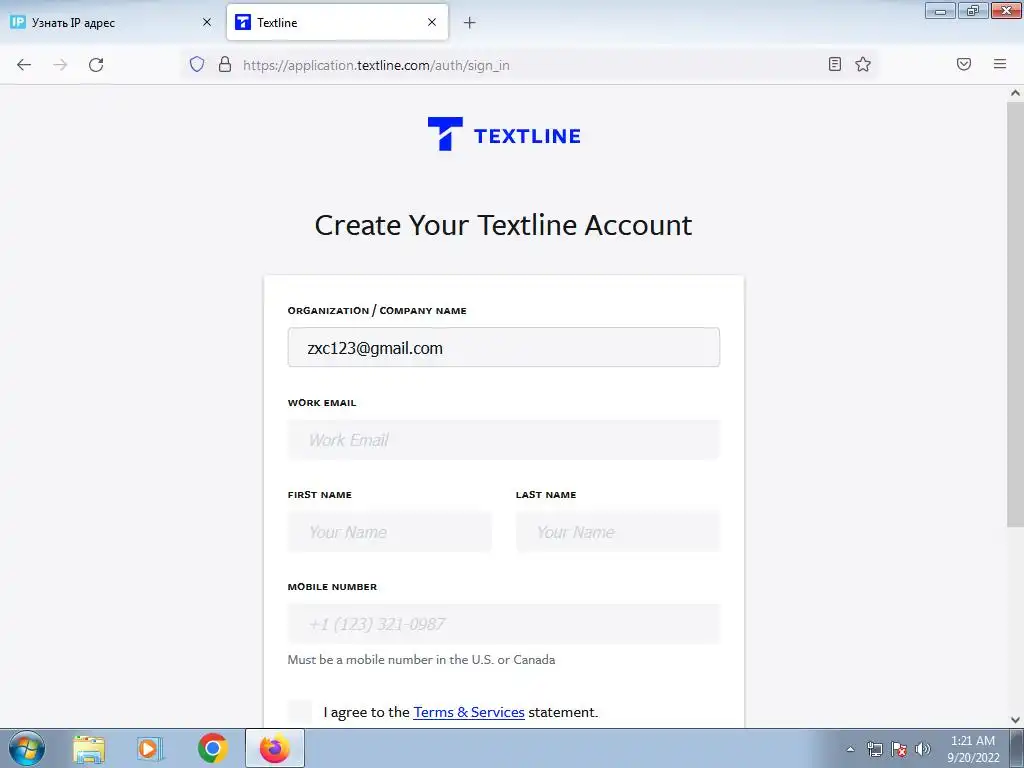The image size is (1024, 768).
Task: Open Windows Explorer from taskbar
Action: coord(89,748)
